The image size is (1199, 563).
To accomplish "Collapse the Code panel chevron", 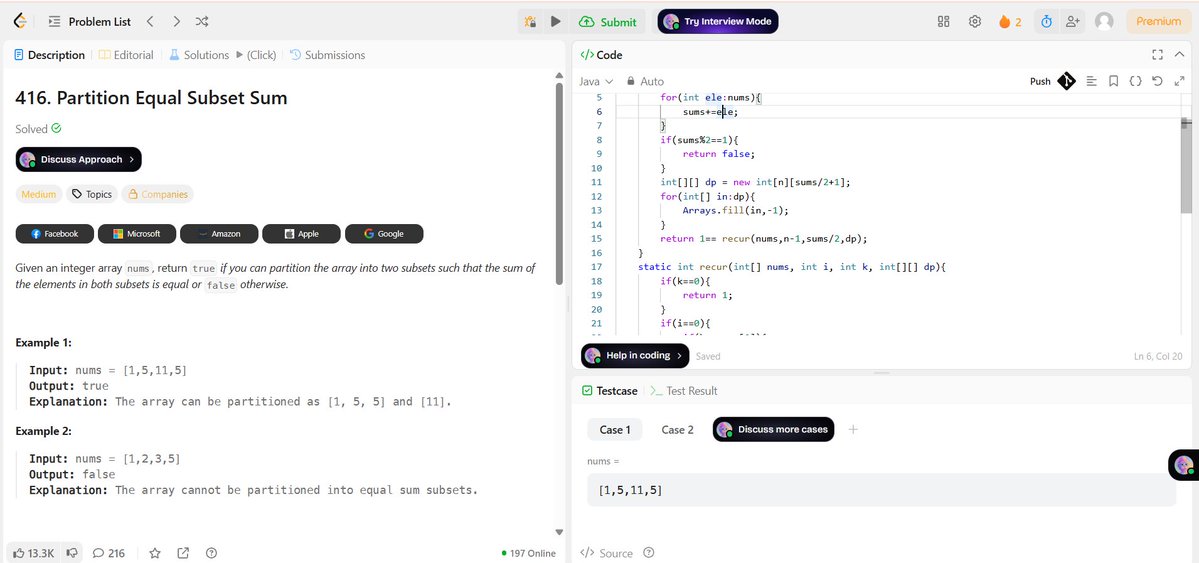I will 1181,55.
